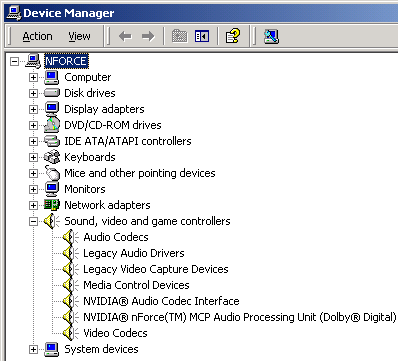This screenshot has height=361, width=398.
Task: Click the Monitors icon
Action: 52,189
